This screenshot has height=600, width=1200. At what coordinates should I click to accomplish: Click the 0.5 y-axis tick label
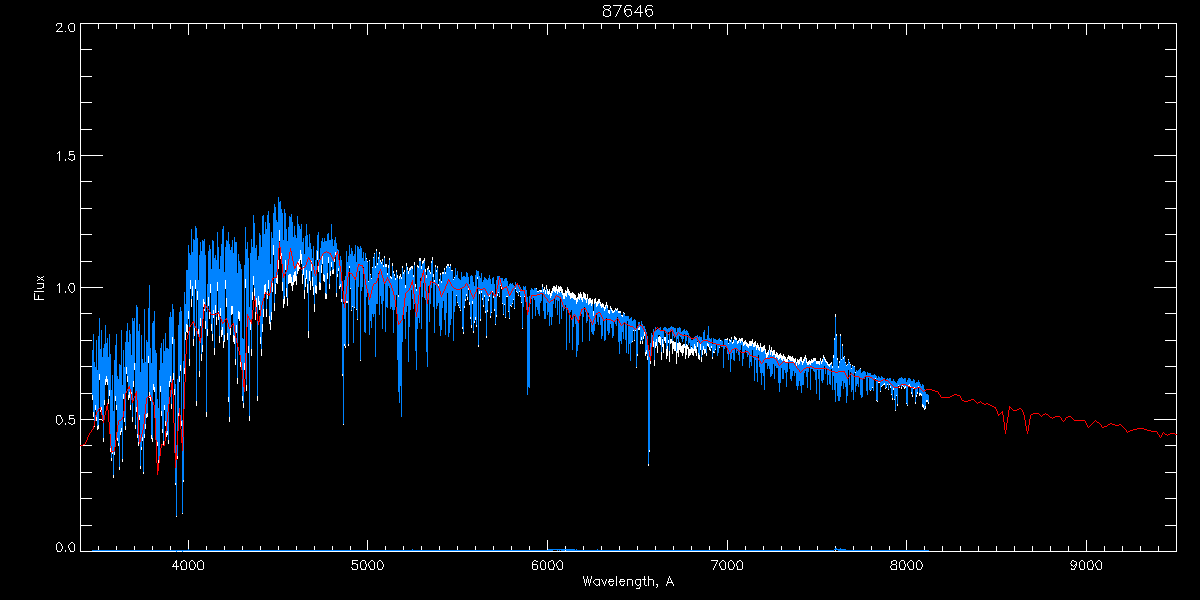64,419
